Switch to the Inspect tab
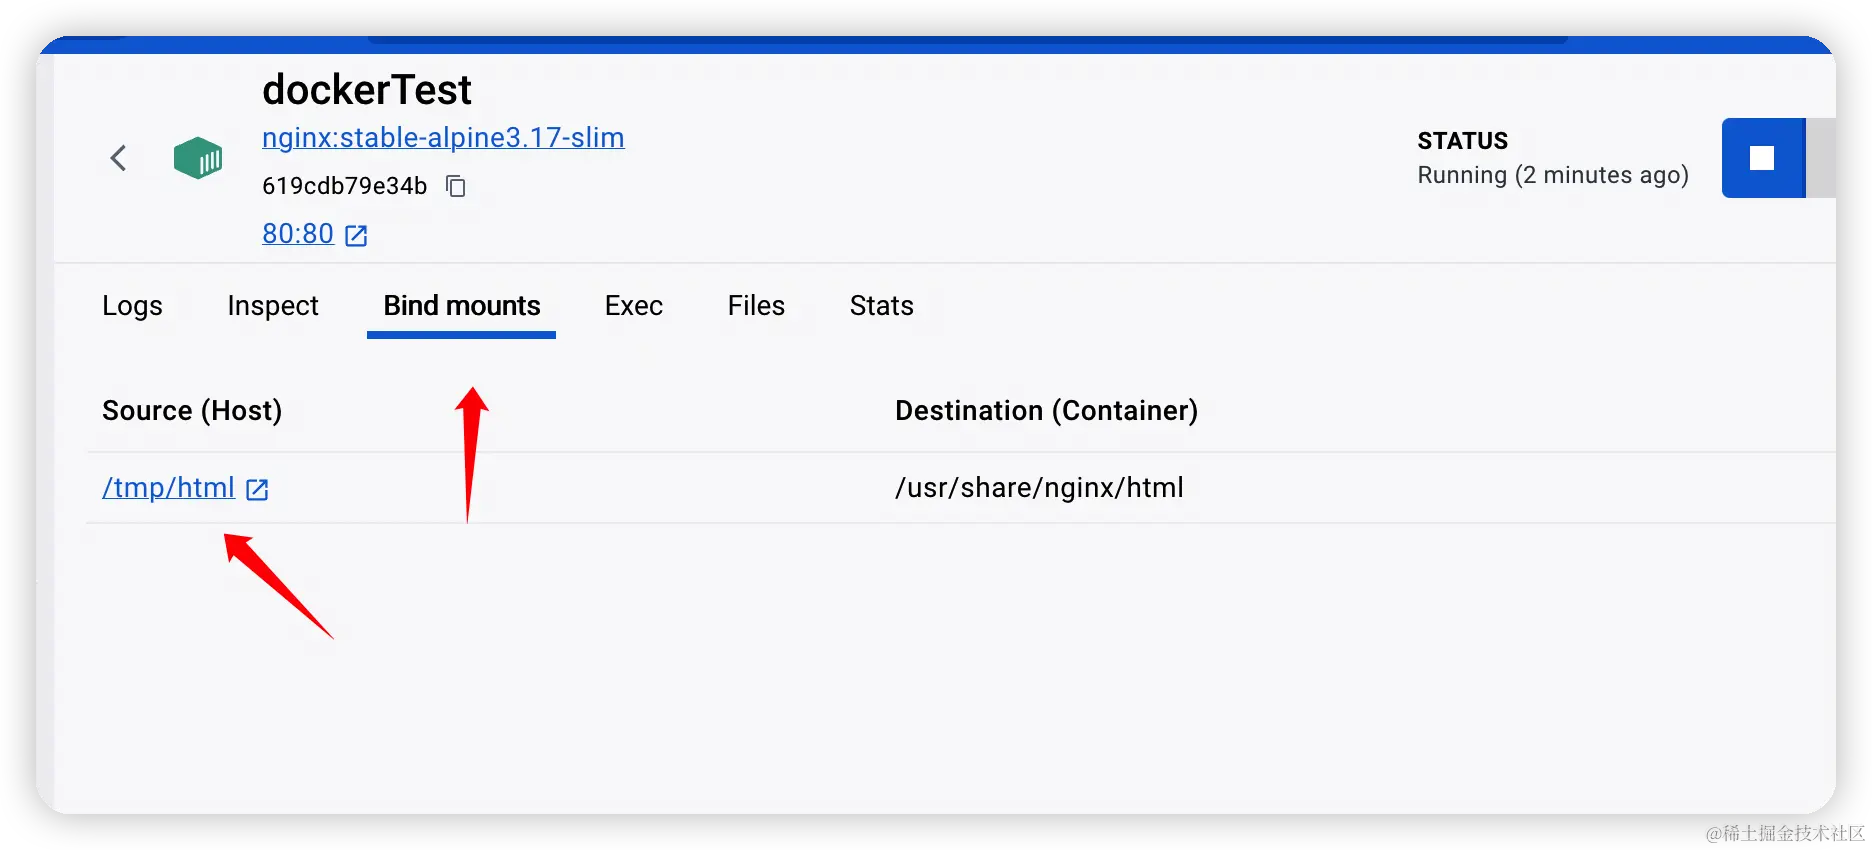 pos(273,306)
